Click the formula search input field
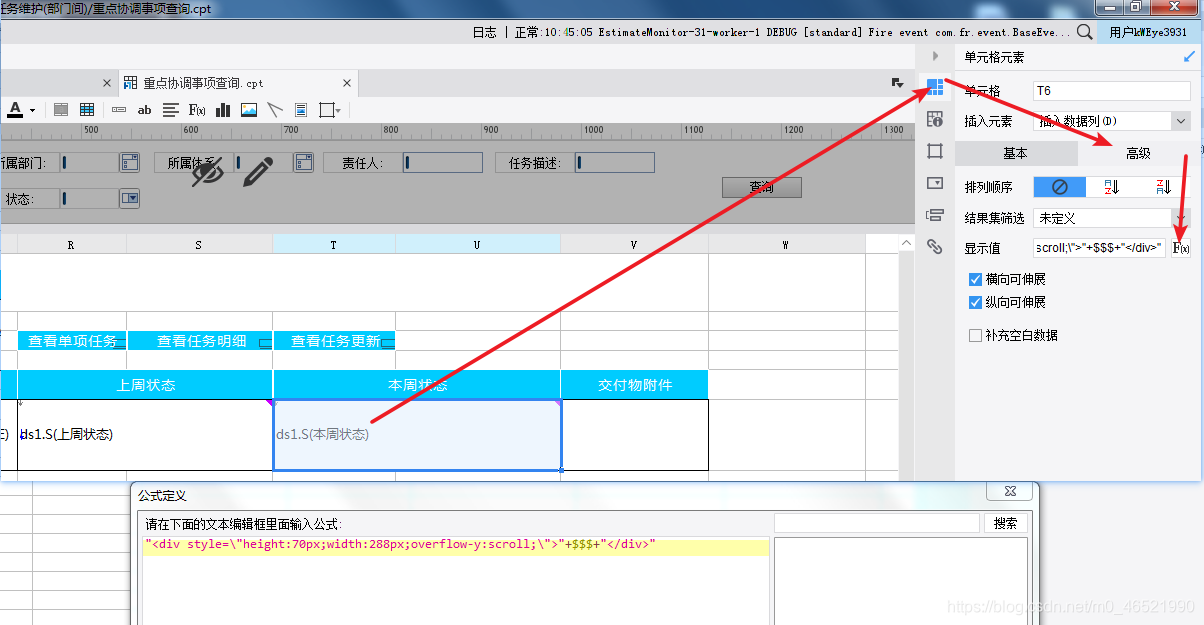1204x625 pixels. coord(877,523)
